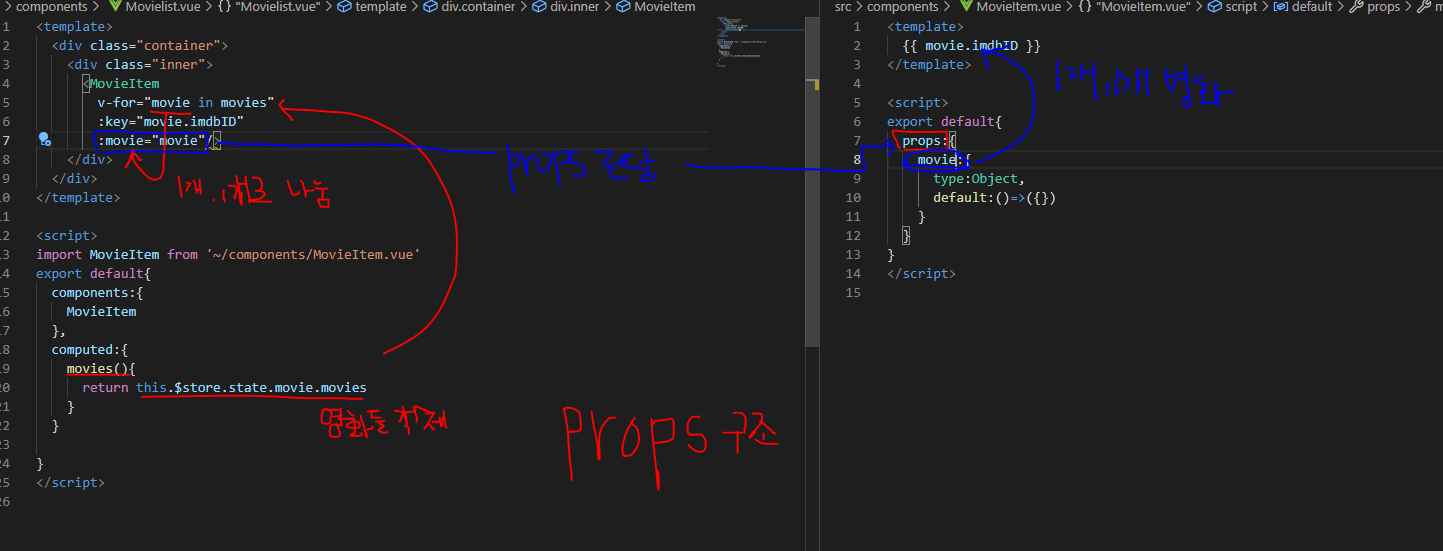Click export default{ in the MovieItem.vue editor
Viewport: 1443px width, 551px height.
(945, 121)
